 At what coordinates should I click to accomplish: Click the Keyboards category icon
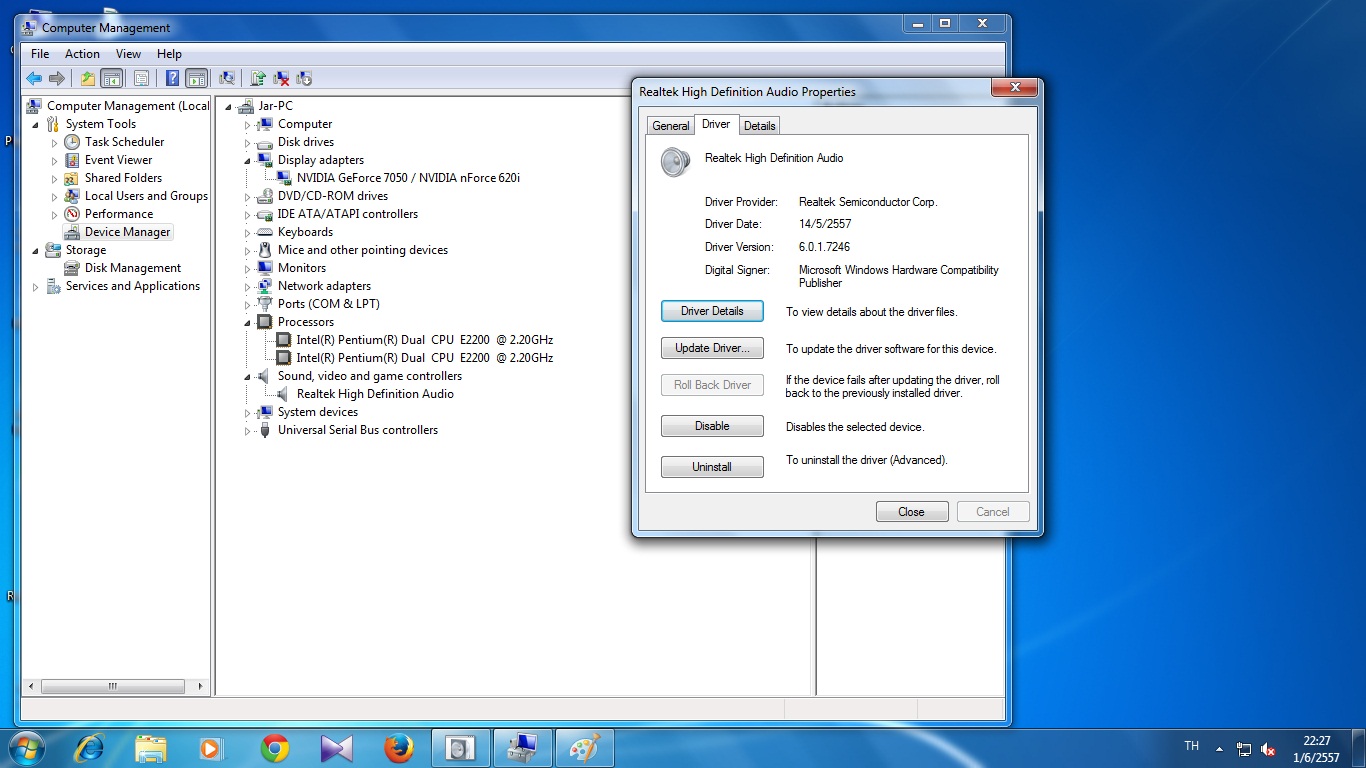point(265,232)
